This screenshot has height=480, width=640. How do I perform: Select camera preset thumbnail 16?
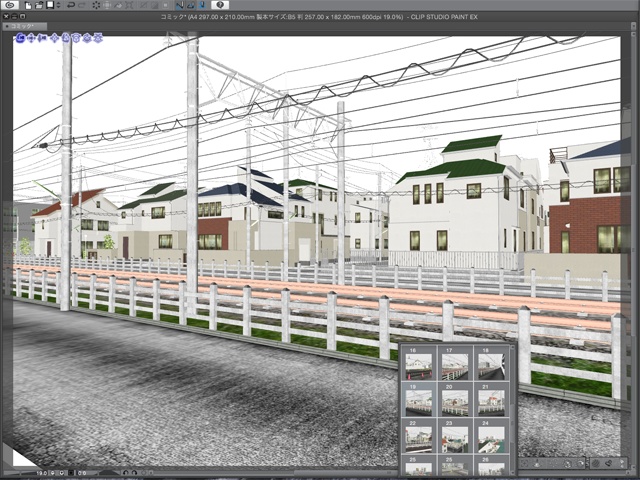click(x=419, y=365)
